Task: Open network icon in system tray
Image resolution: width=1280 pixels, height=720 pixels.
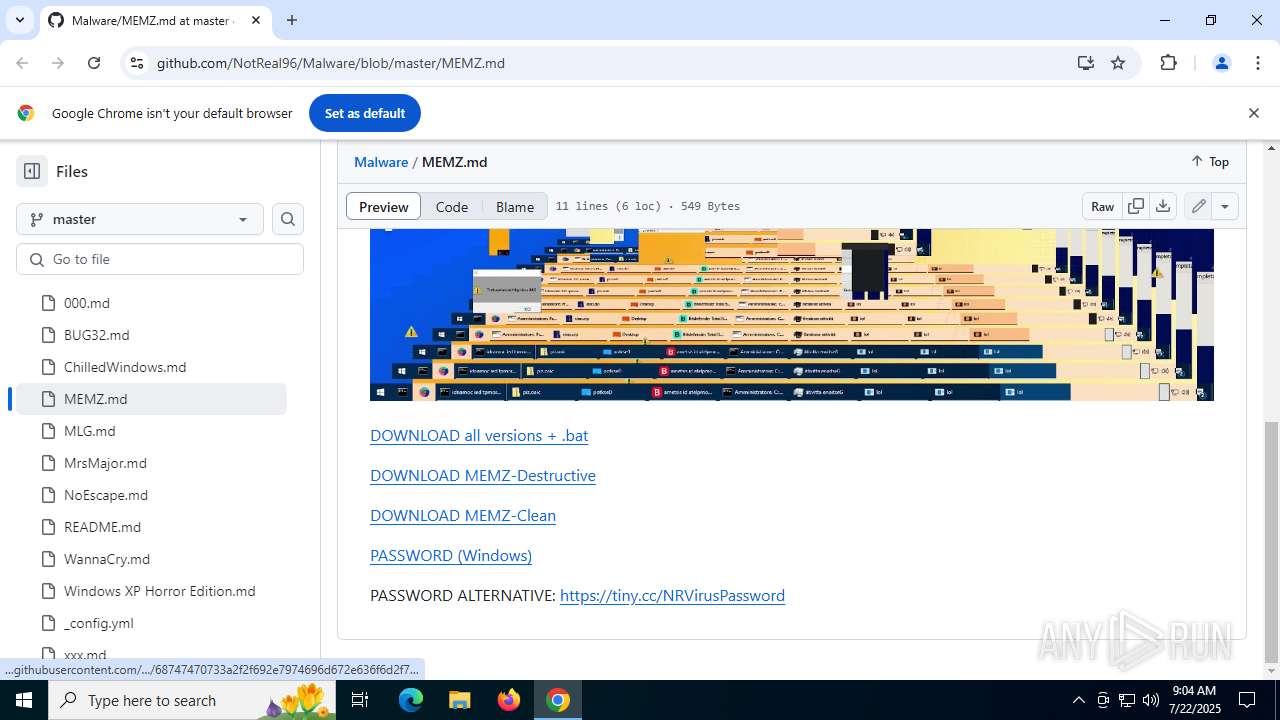Action: pos(1127,700)
